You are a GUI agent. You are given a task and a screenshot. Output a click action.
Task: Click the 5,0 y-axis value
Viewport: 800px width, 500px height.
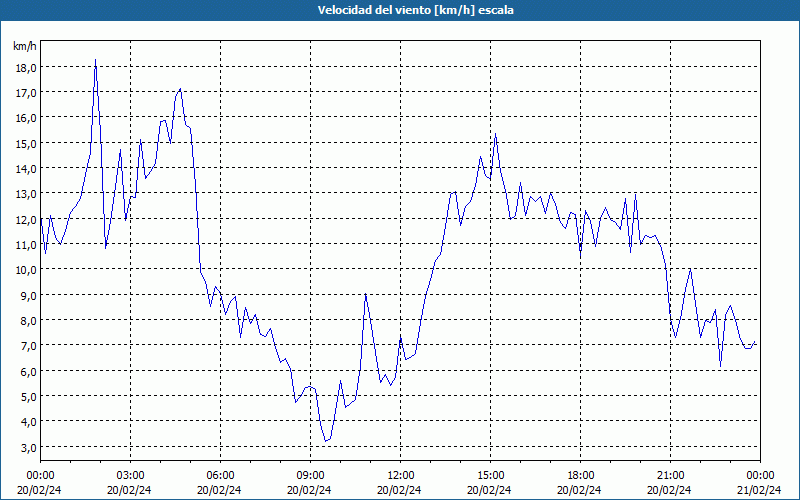click(27, 396)
